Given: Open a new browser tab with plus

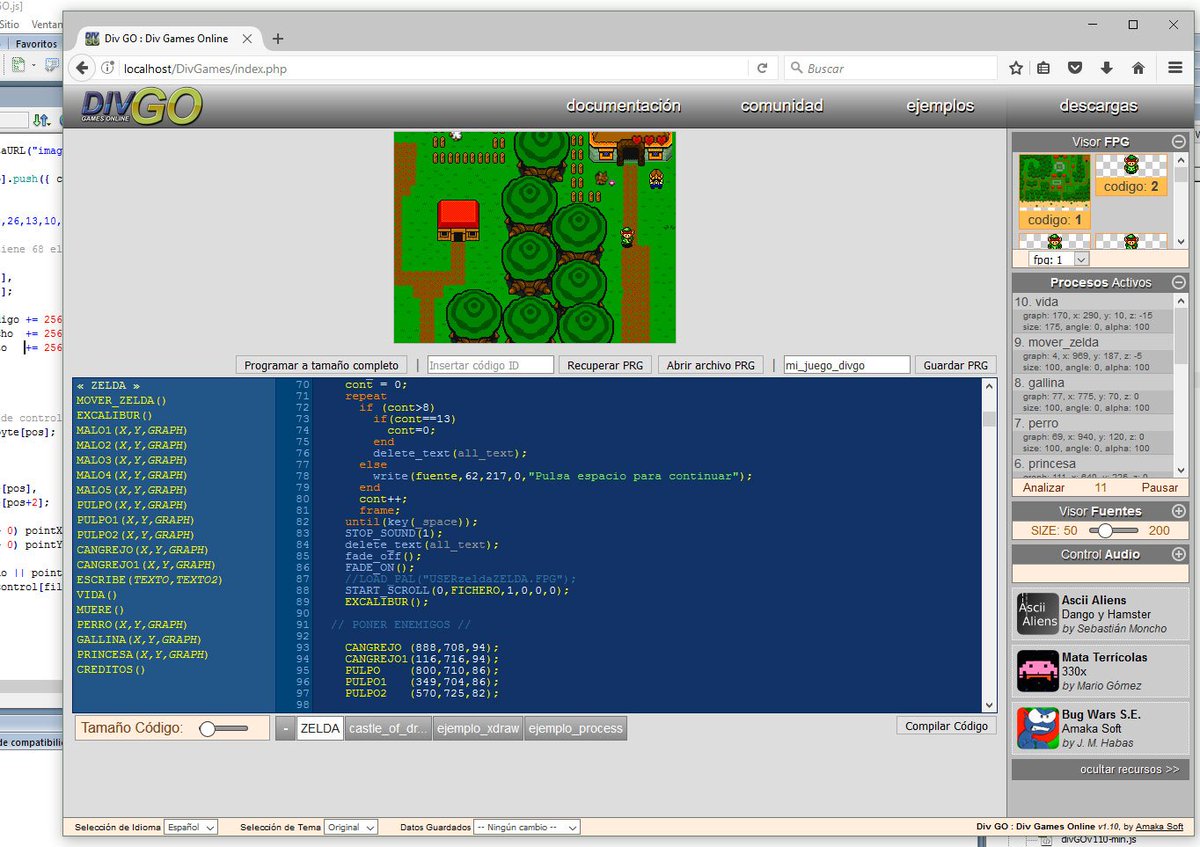Looking at the screenshot, I should (278, 39).
